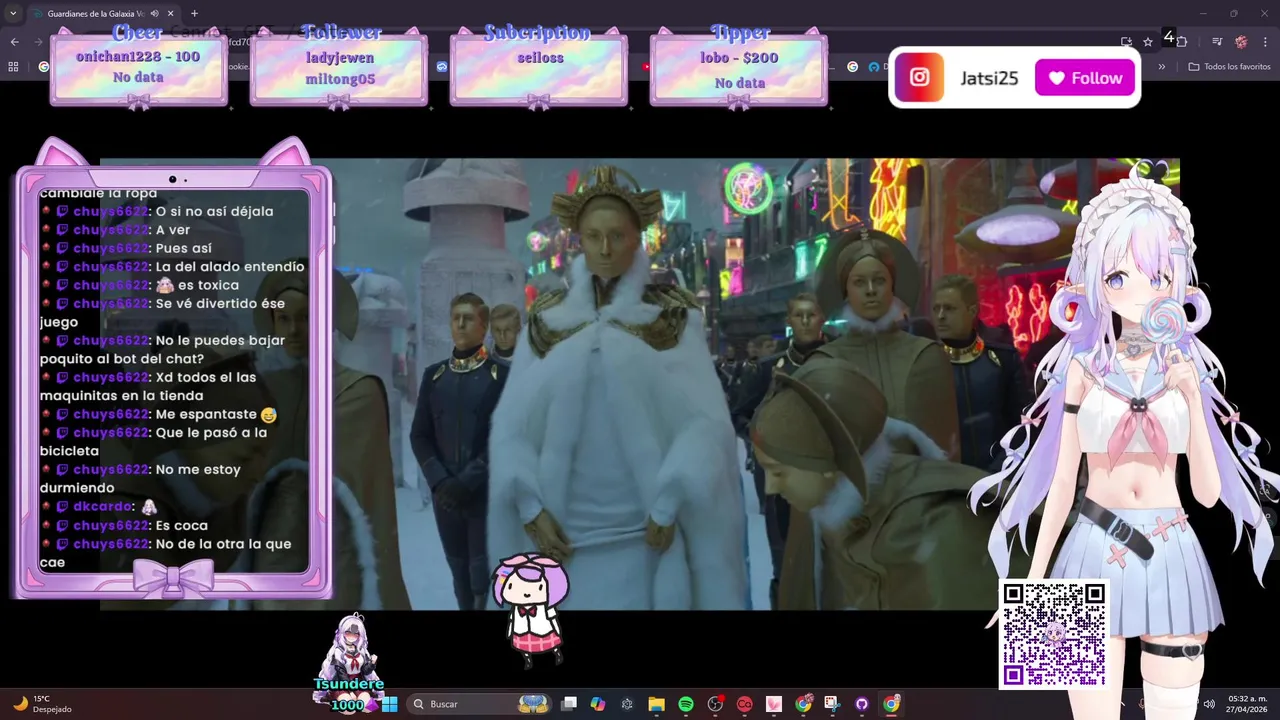Open the media control icon in Chrome toolbar
This screenshot has height=720, width=1280.
(x=1217, y=41)
